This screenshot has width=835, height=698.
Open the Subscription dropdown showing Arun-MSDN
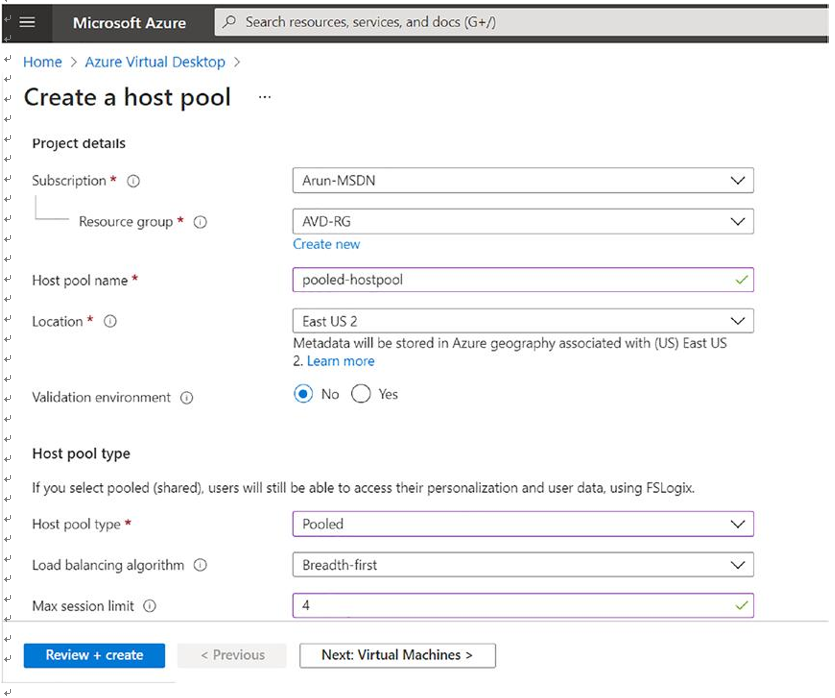523,180
